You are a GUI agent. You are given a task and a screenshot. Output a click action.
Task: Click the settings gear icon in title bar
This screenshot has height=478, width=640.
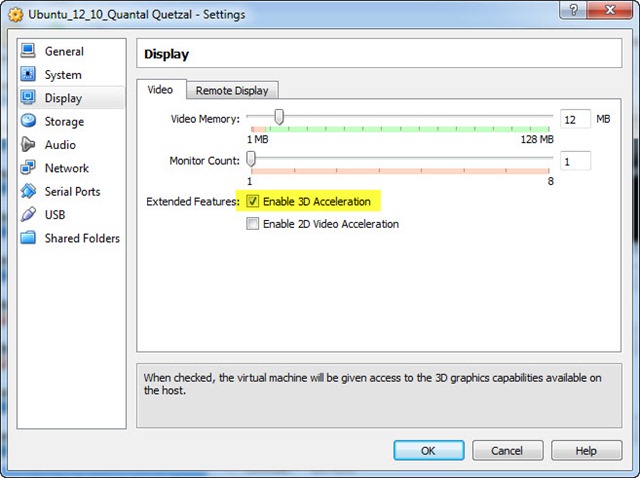(16, 15)
